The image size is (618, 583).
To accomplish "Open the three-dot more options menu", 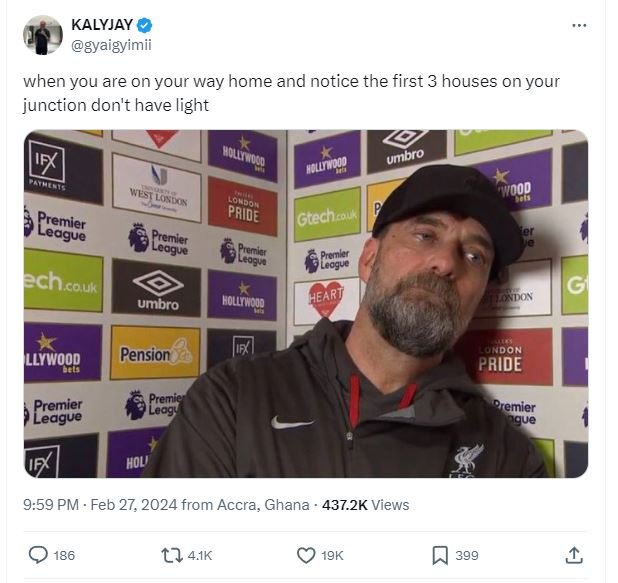I will (579, 25).
